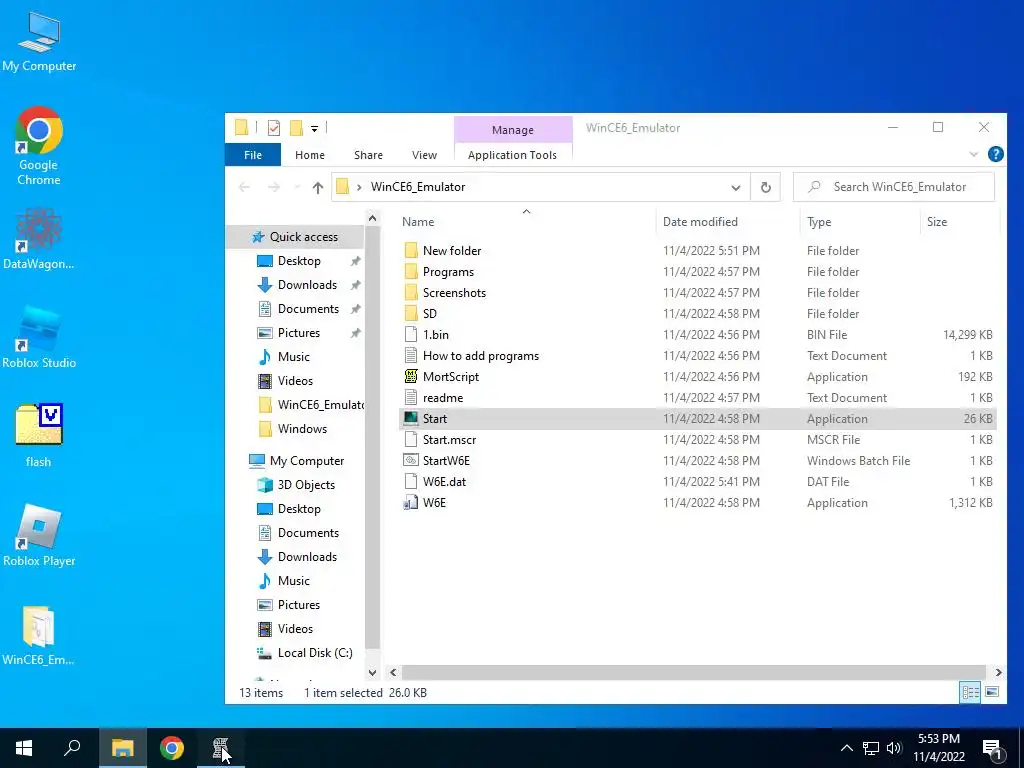Viewport: 1024px width, 768px height.
Task: Open pinned Downloads under Quick access
Action: [307, 285]
